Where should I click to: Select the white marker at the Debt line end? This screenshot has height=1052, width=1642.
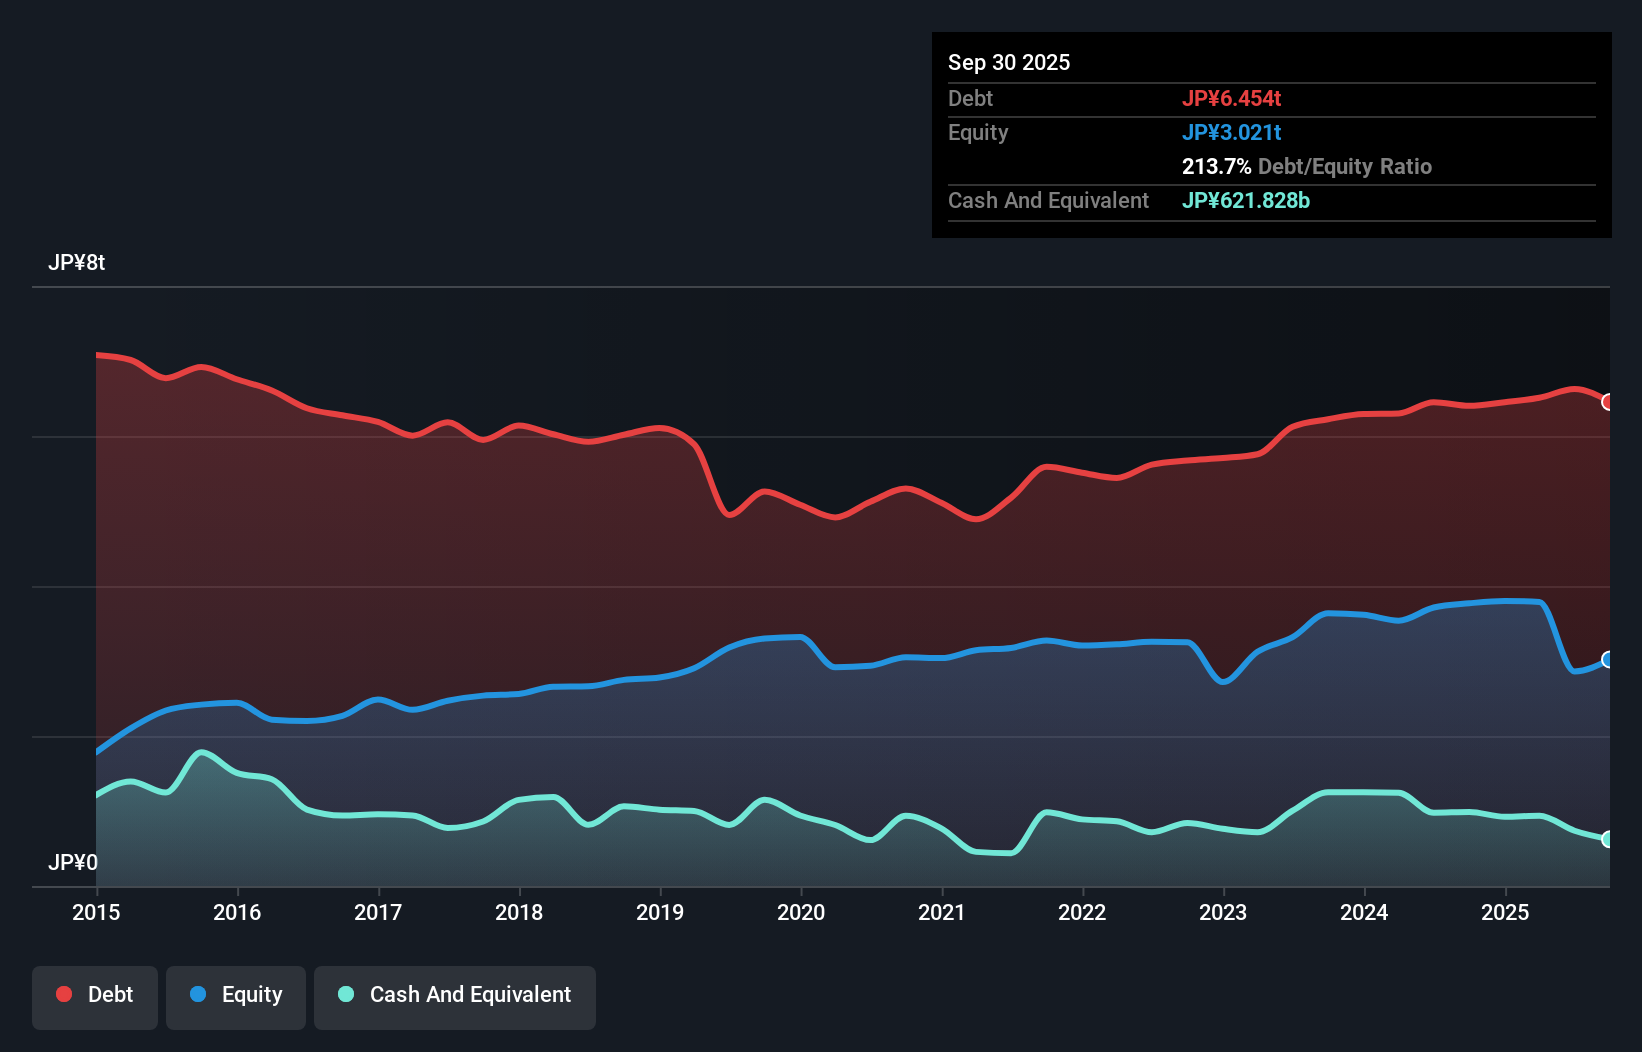click(x=1607, y=402)
